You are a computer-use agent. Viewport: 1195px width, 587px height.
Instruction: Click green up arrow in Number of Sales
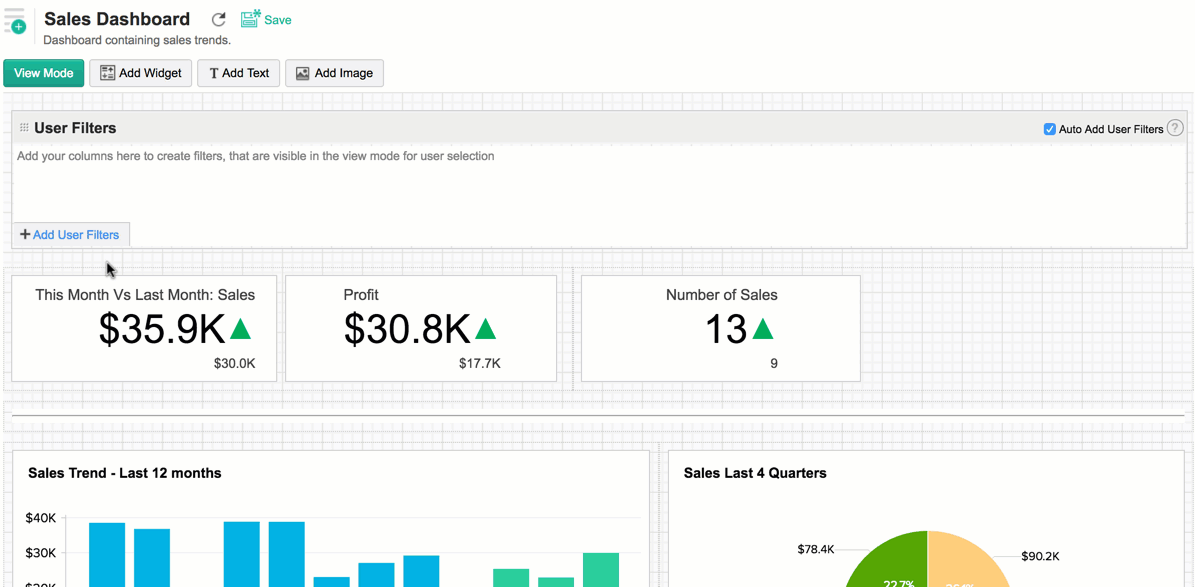point(763,328)
